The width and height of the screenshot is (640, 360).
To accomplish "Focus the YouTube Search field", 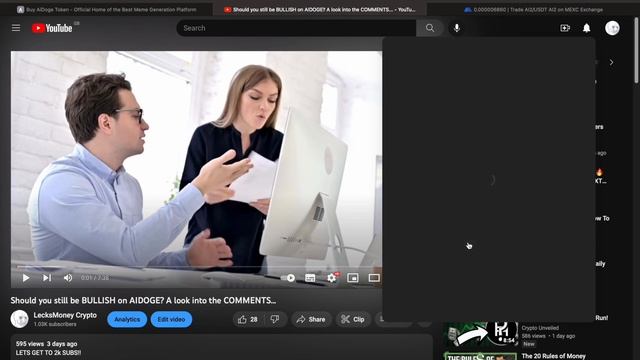I will coord(296,28).
